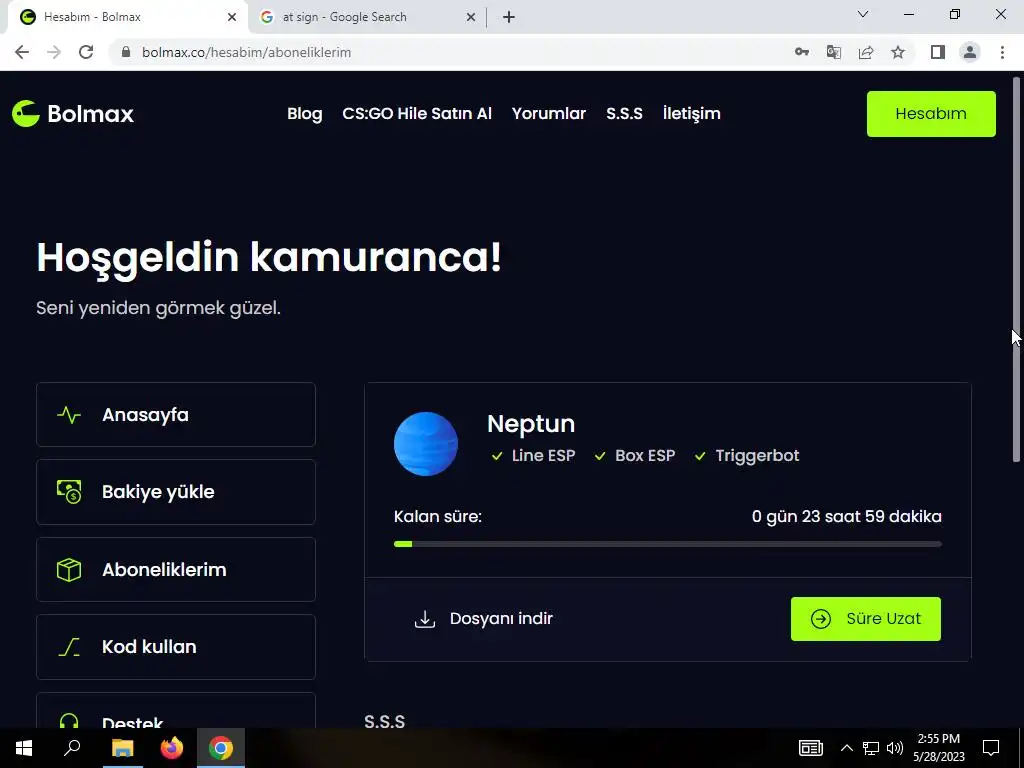The image size is (1024, 768).
Task: Click the network tray icon
Action: click(871, 748)
